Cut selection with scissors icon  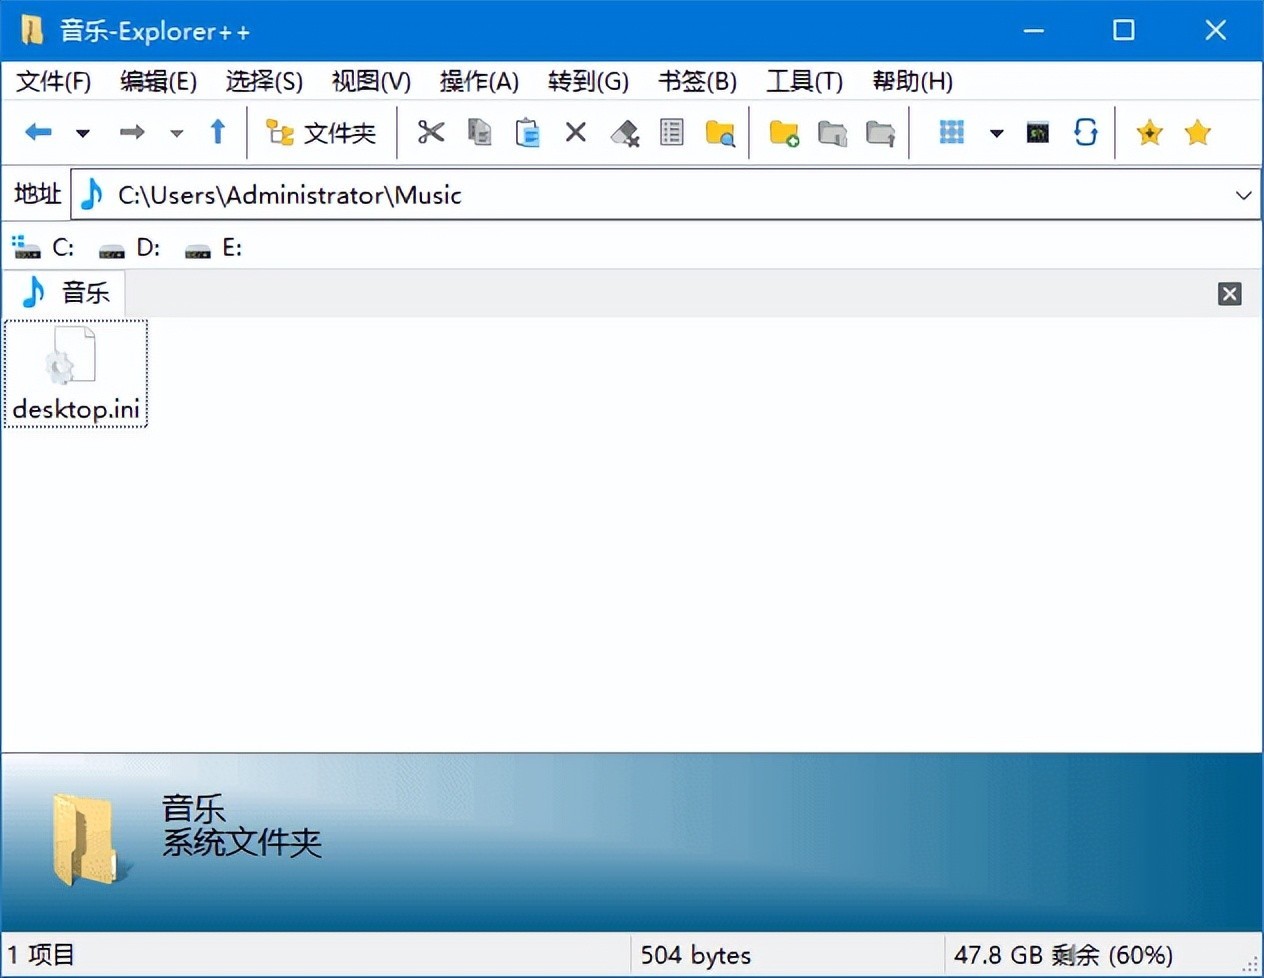431,132
